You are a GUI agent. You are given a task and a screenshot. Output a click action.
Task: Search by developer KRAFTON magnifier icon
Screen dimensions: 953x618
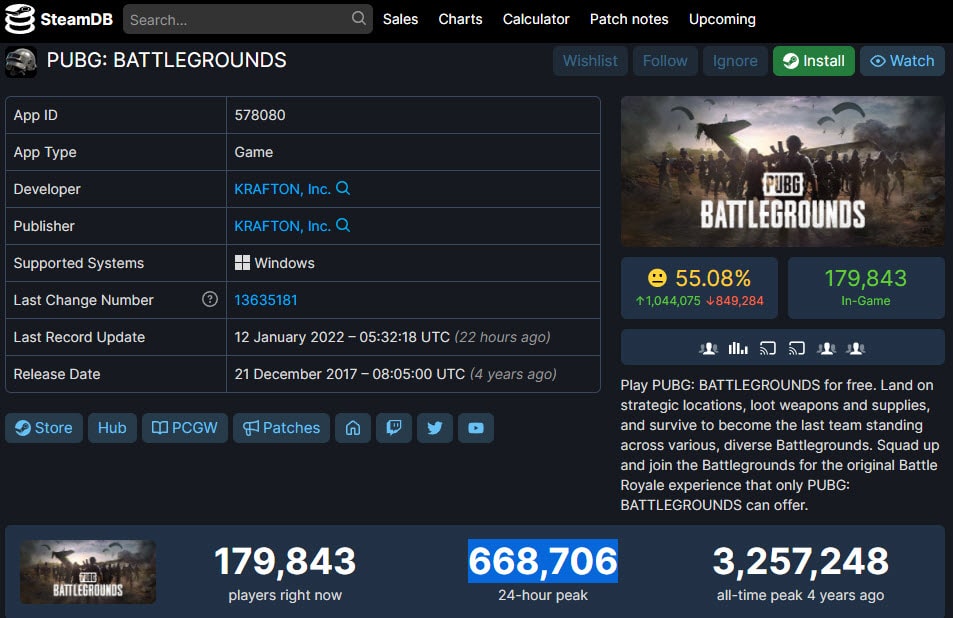343,188
